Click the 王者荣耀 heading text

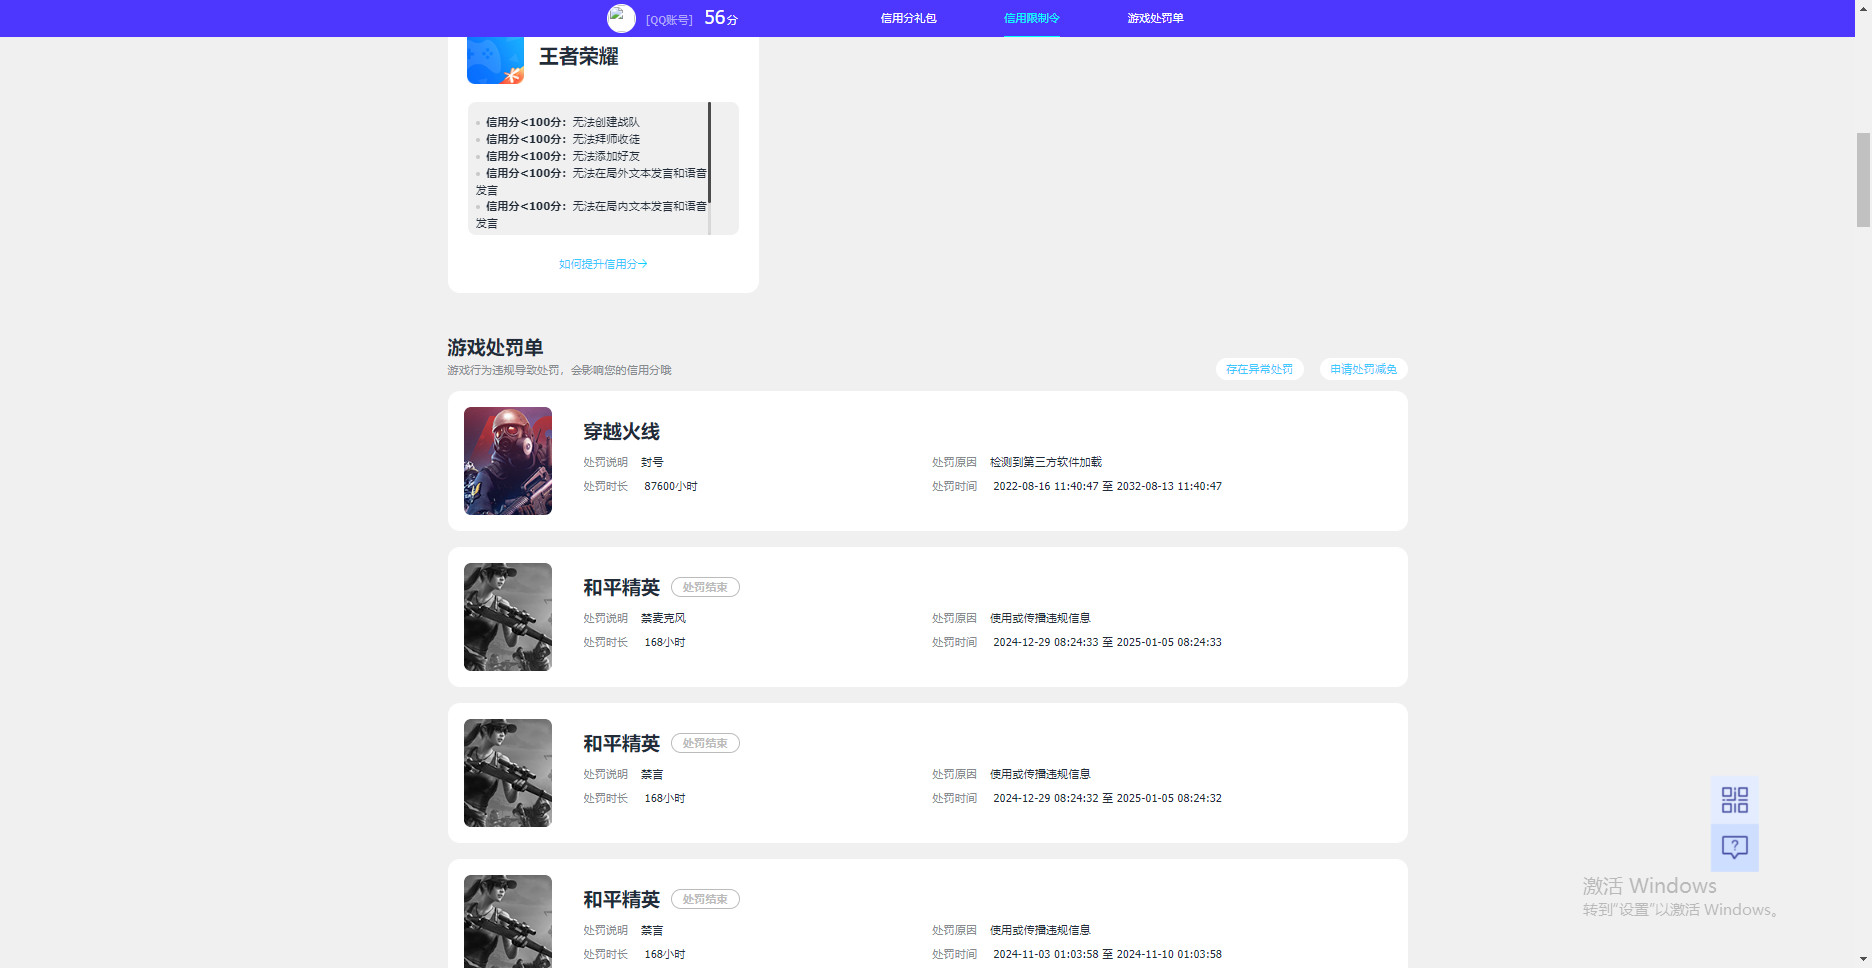click(578, 57)
